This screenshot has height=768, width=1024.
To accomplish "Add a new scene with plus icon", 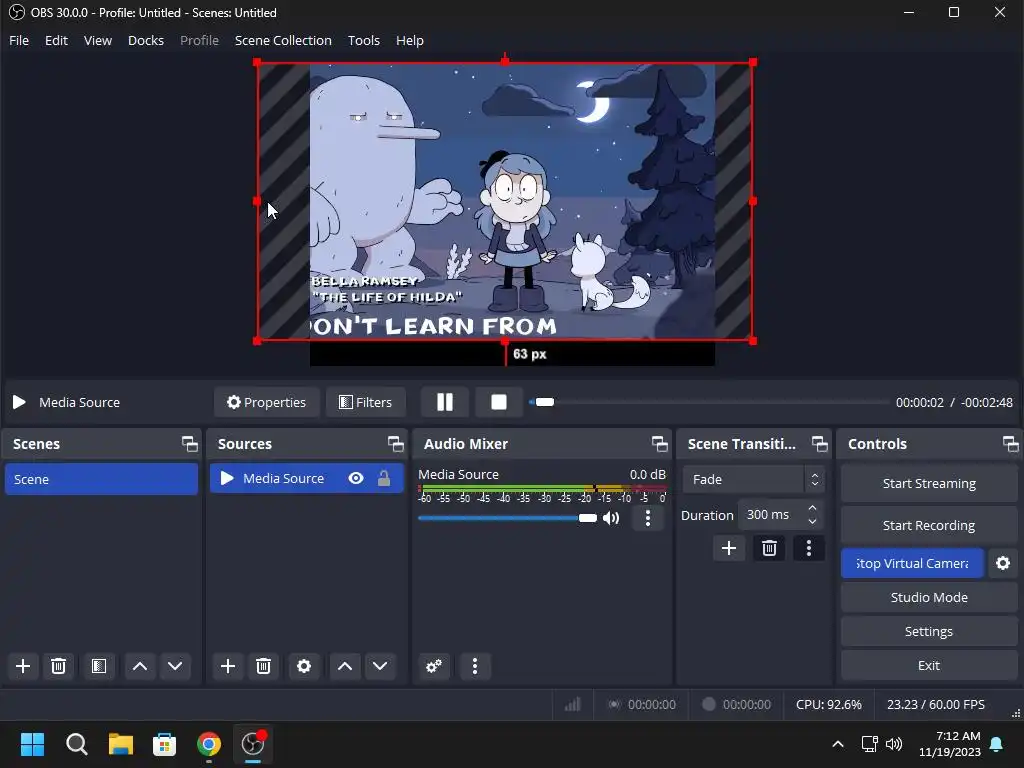I will 23,666.
